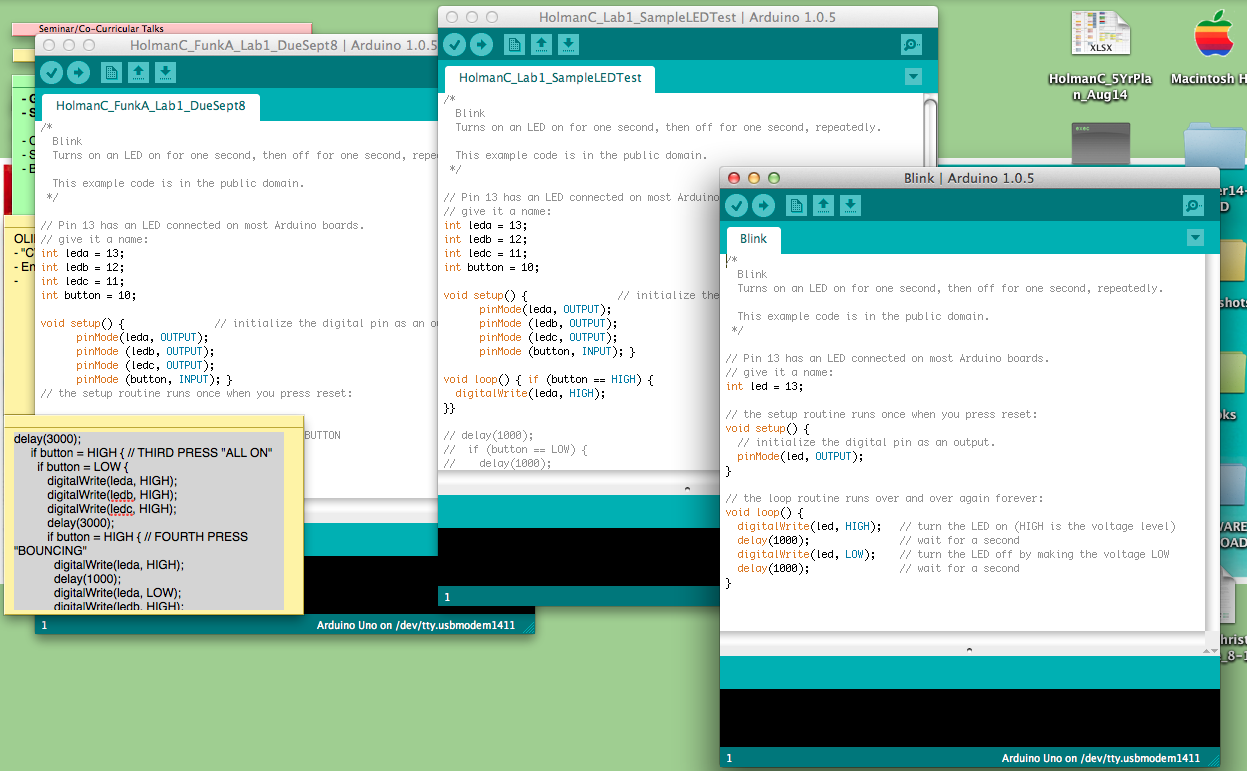Click 'int led = 13;' line in Blink
Screen dimensions: 1247x771
click(x=764, y=386)
